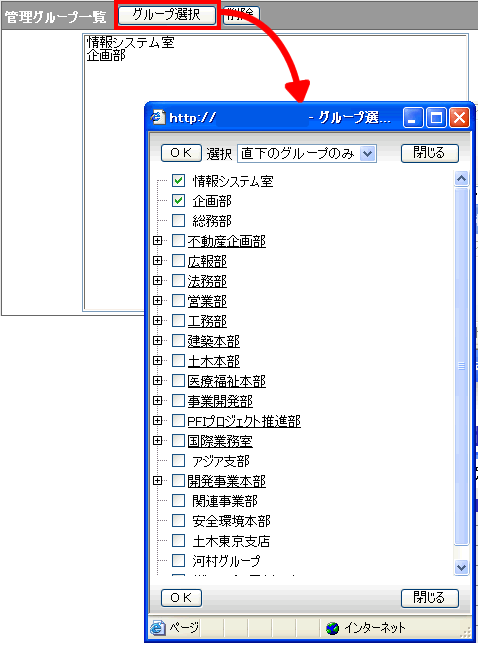Image resolution: width=478 pixels, height=645 pixels.
Task: Click the Internet zone globe icon
Action: [x=332, y=628]
